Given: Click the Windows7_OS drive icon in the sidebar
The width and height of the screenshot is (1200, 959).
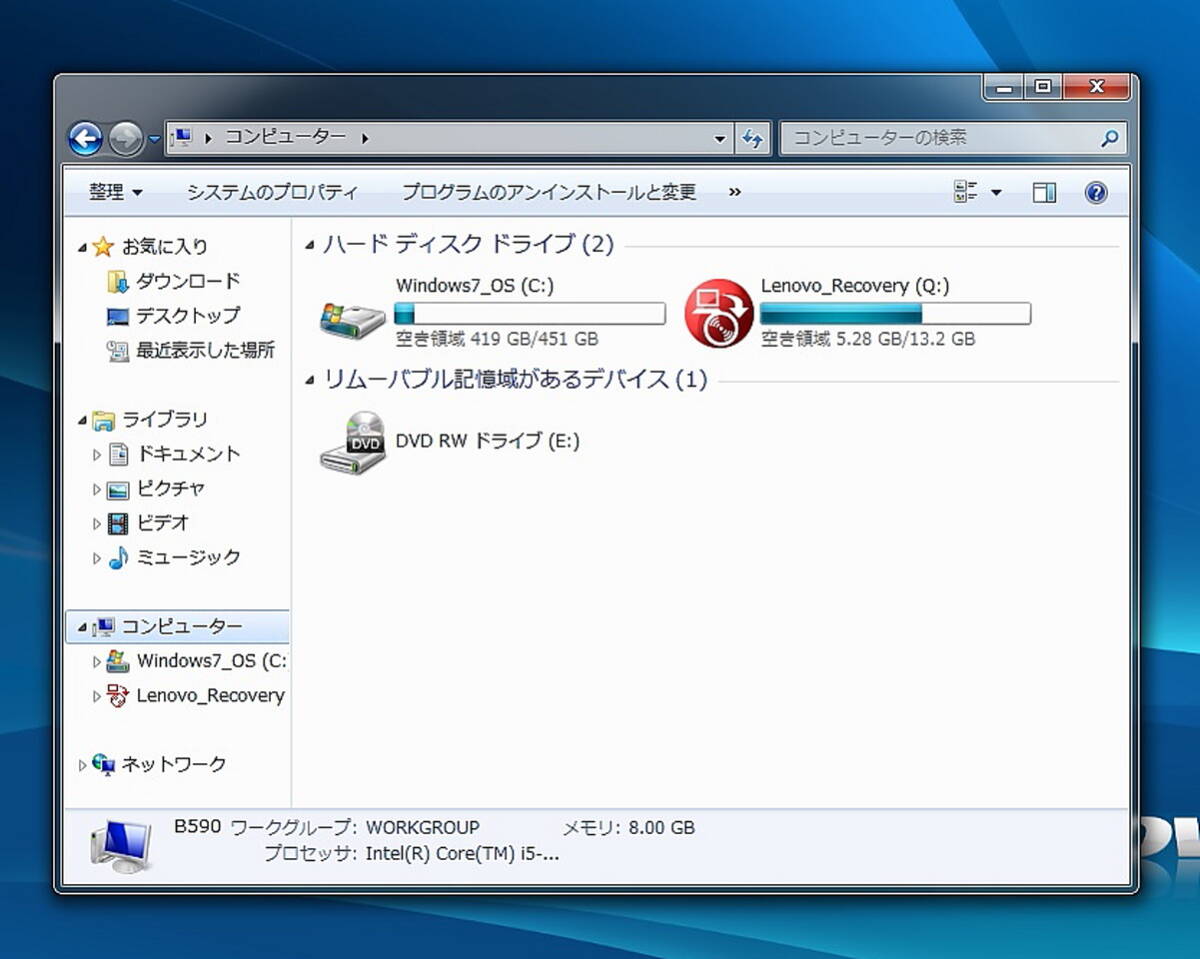Looking at the screenshot, I should 119,661.
